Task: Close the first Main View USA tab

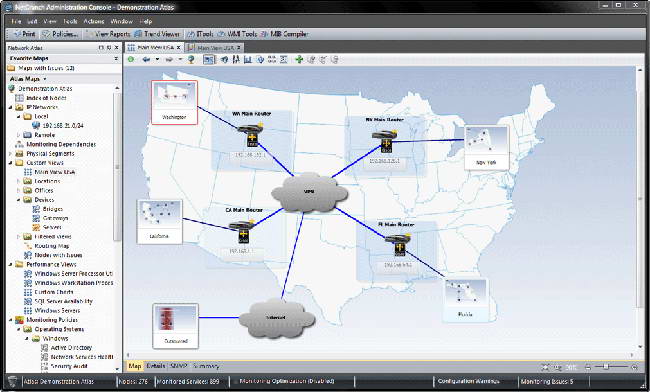Action: (x=178, y=48)
